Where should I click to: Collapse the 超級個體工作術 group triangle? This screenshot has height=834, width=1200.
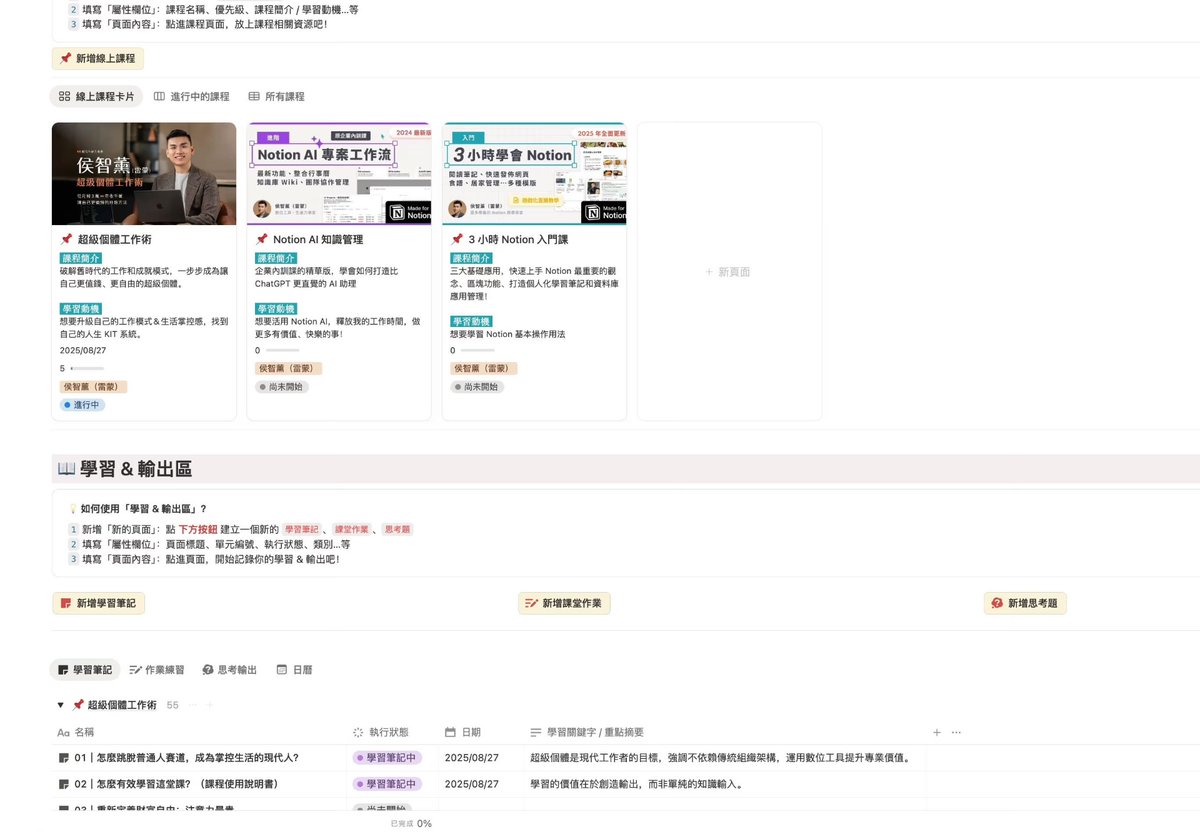60,704
